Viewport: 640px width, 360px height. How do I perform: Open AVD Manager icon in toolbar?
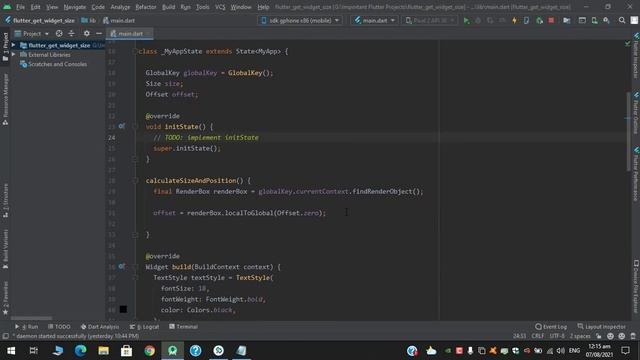594,20
